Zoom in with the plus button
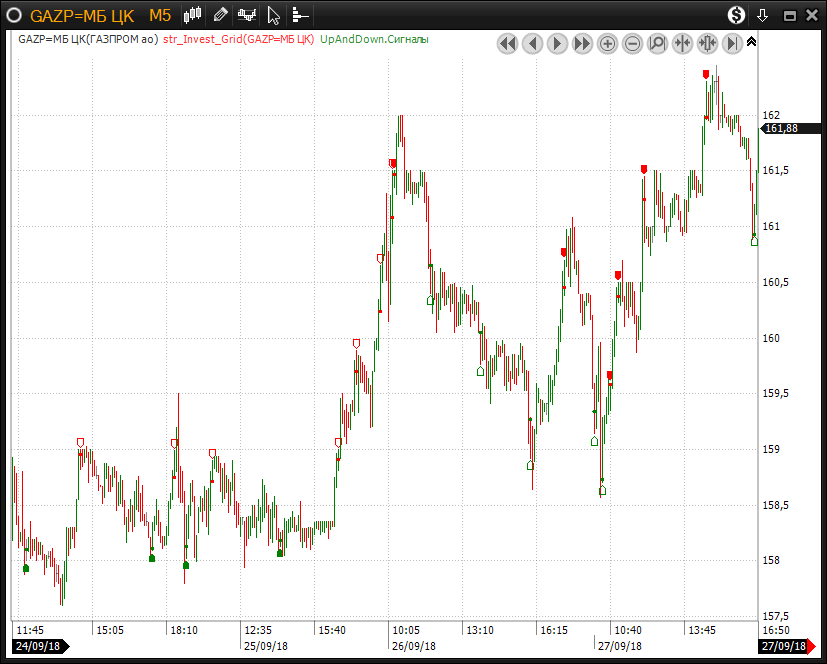This screenshot has width=827, height=664. click(607, 44)
